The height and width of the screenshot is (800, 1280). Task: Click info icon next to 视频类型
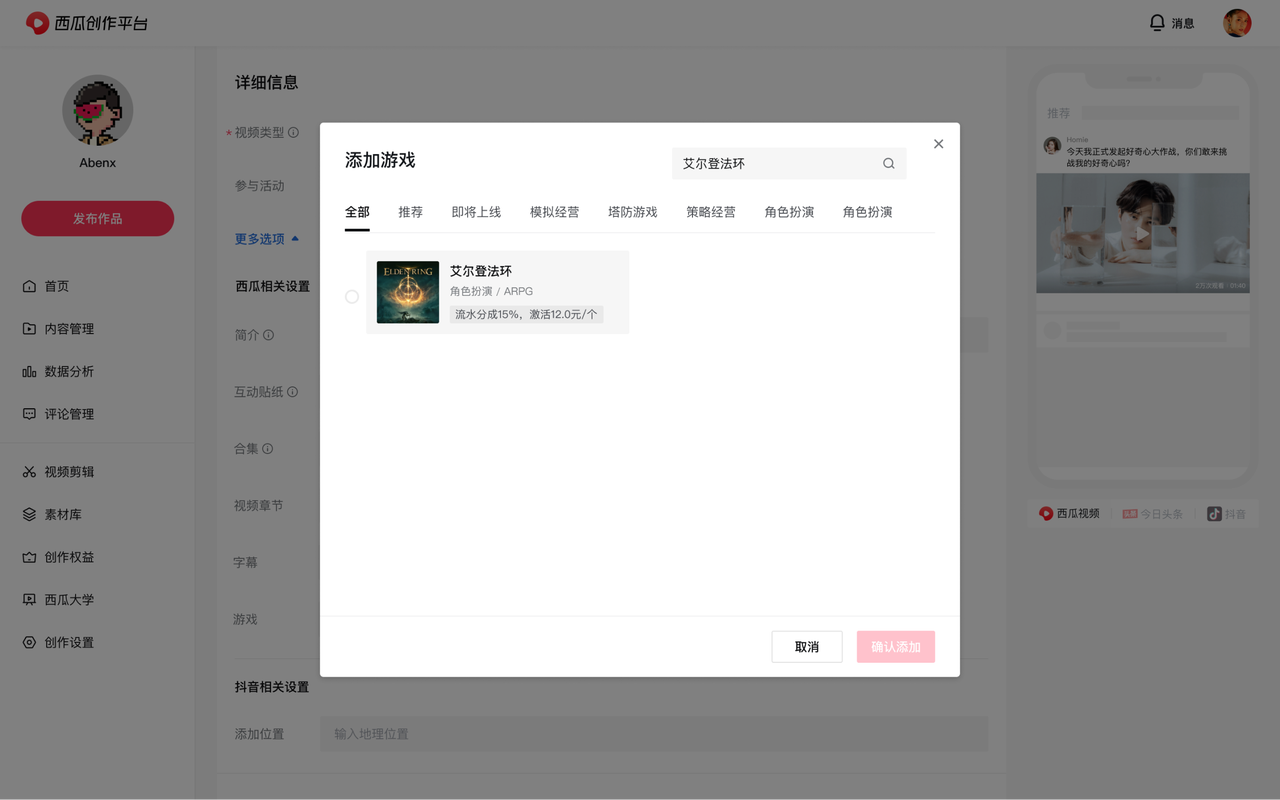293,133
